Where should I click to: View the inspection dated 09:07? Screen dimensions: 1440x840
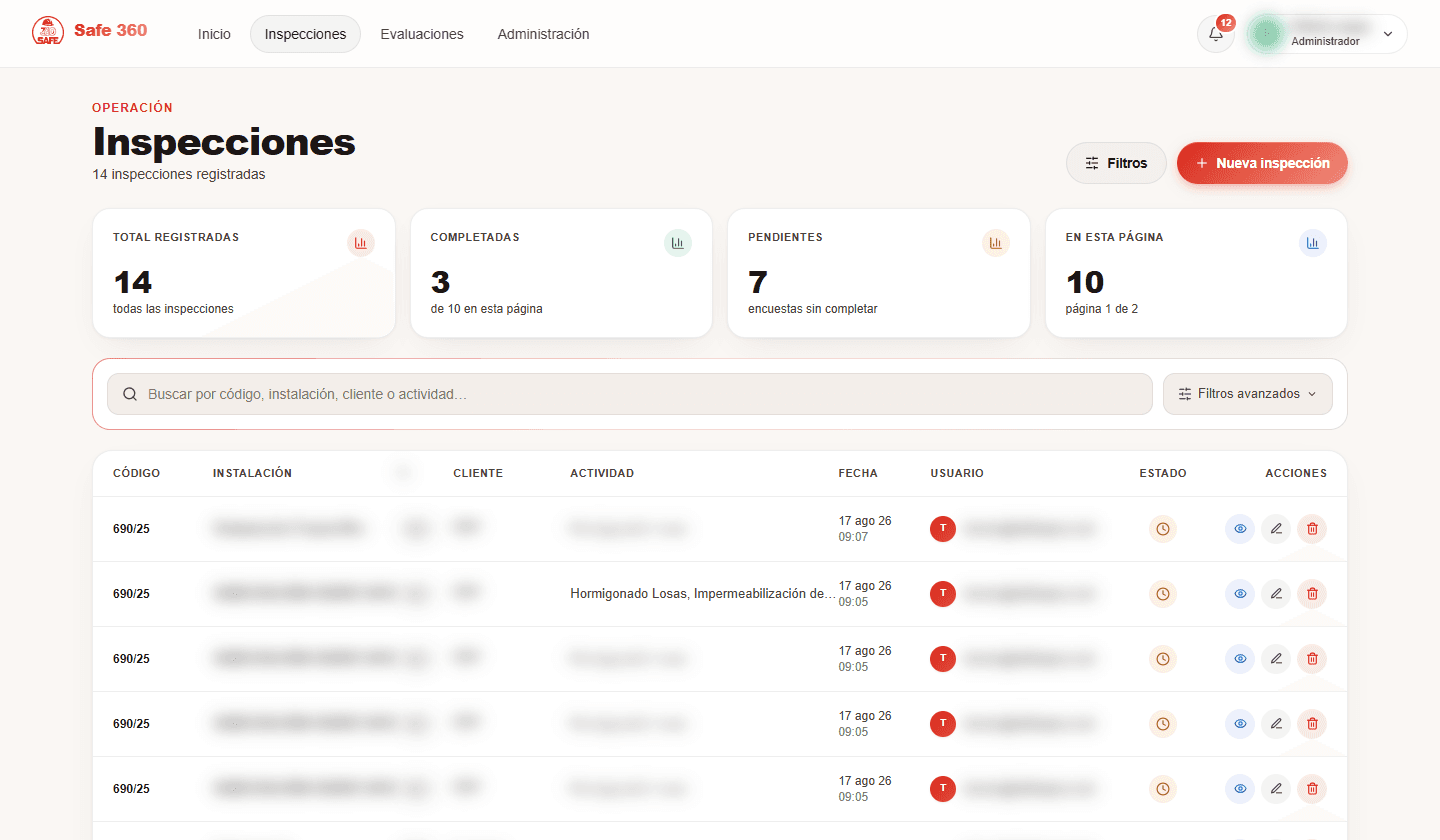tap(1240, 529)
